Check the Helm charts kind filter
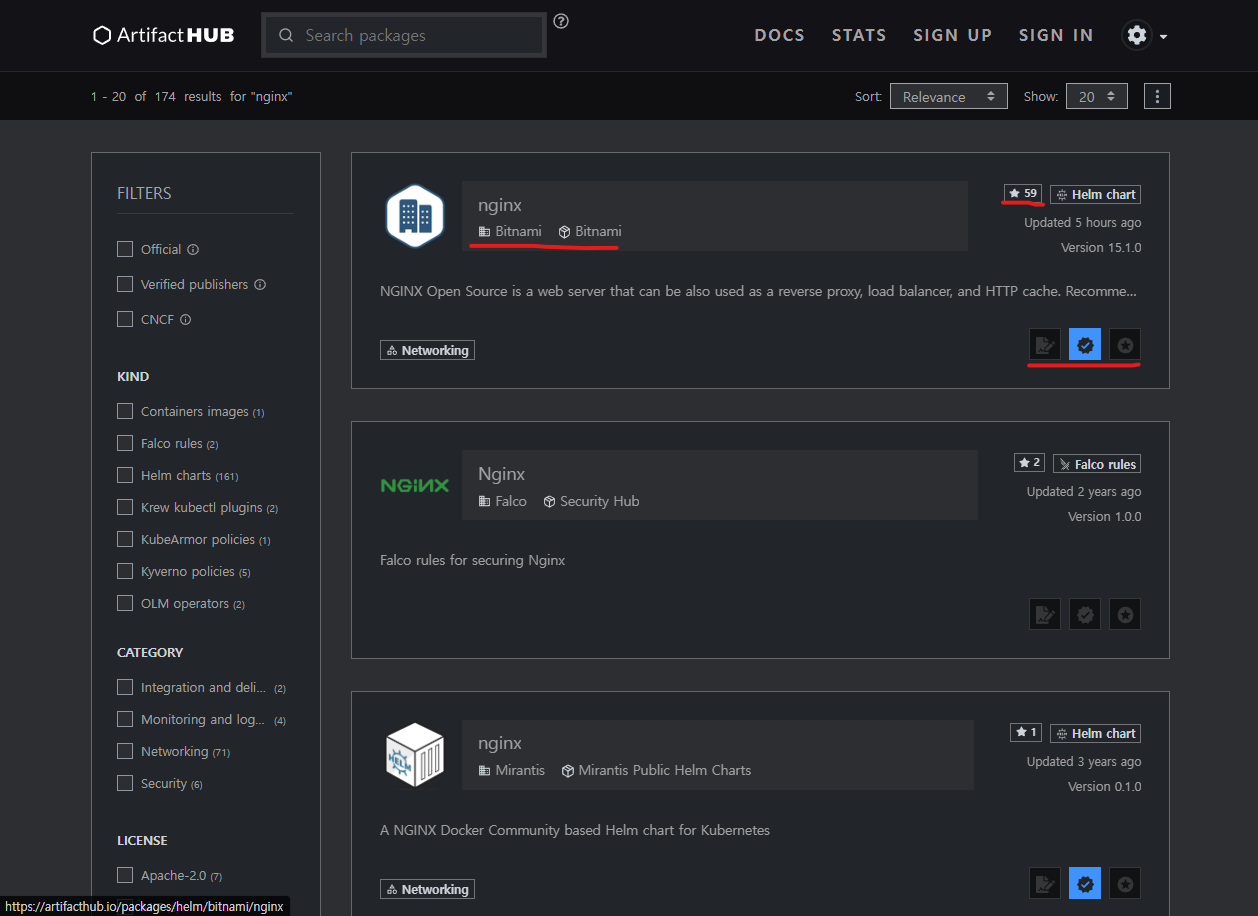 point(125,475)
